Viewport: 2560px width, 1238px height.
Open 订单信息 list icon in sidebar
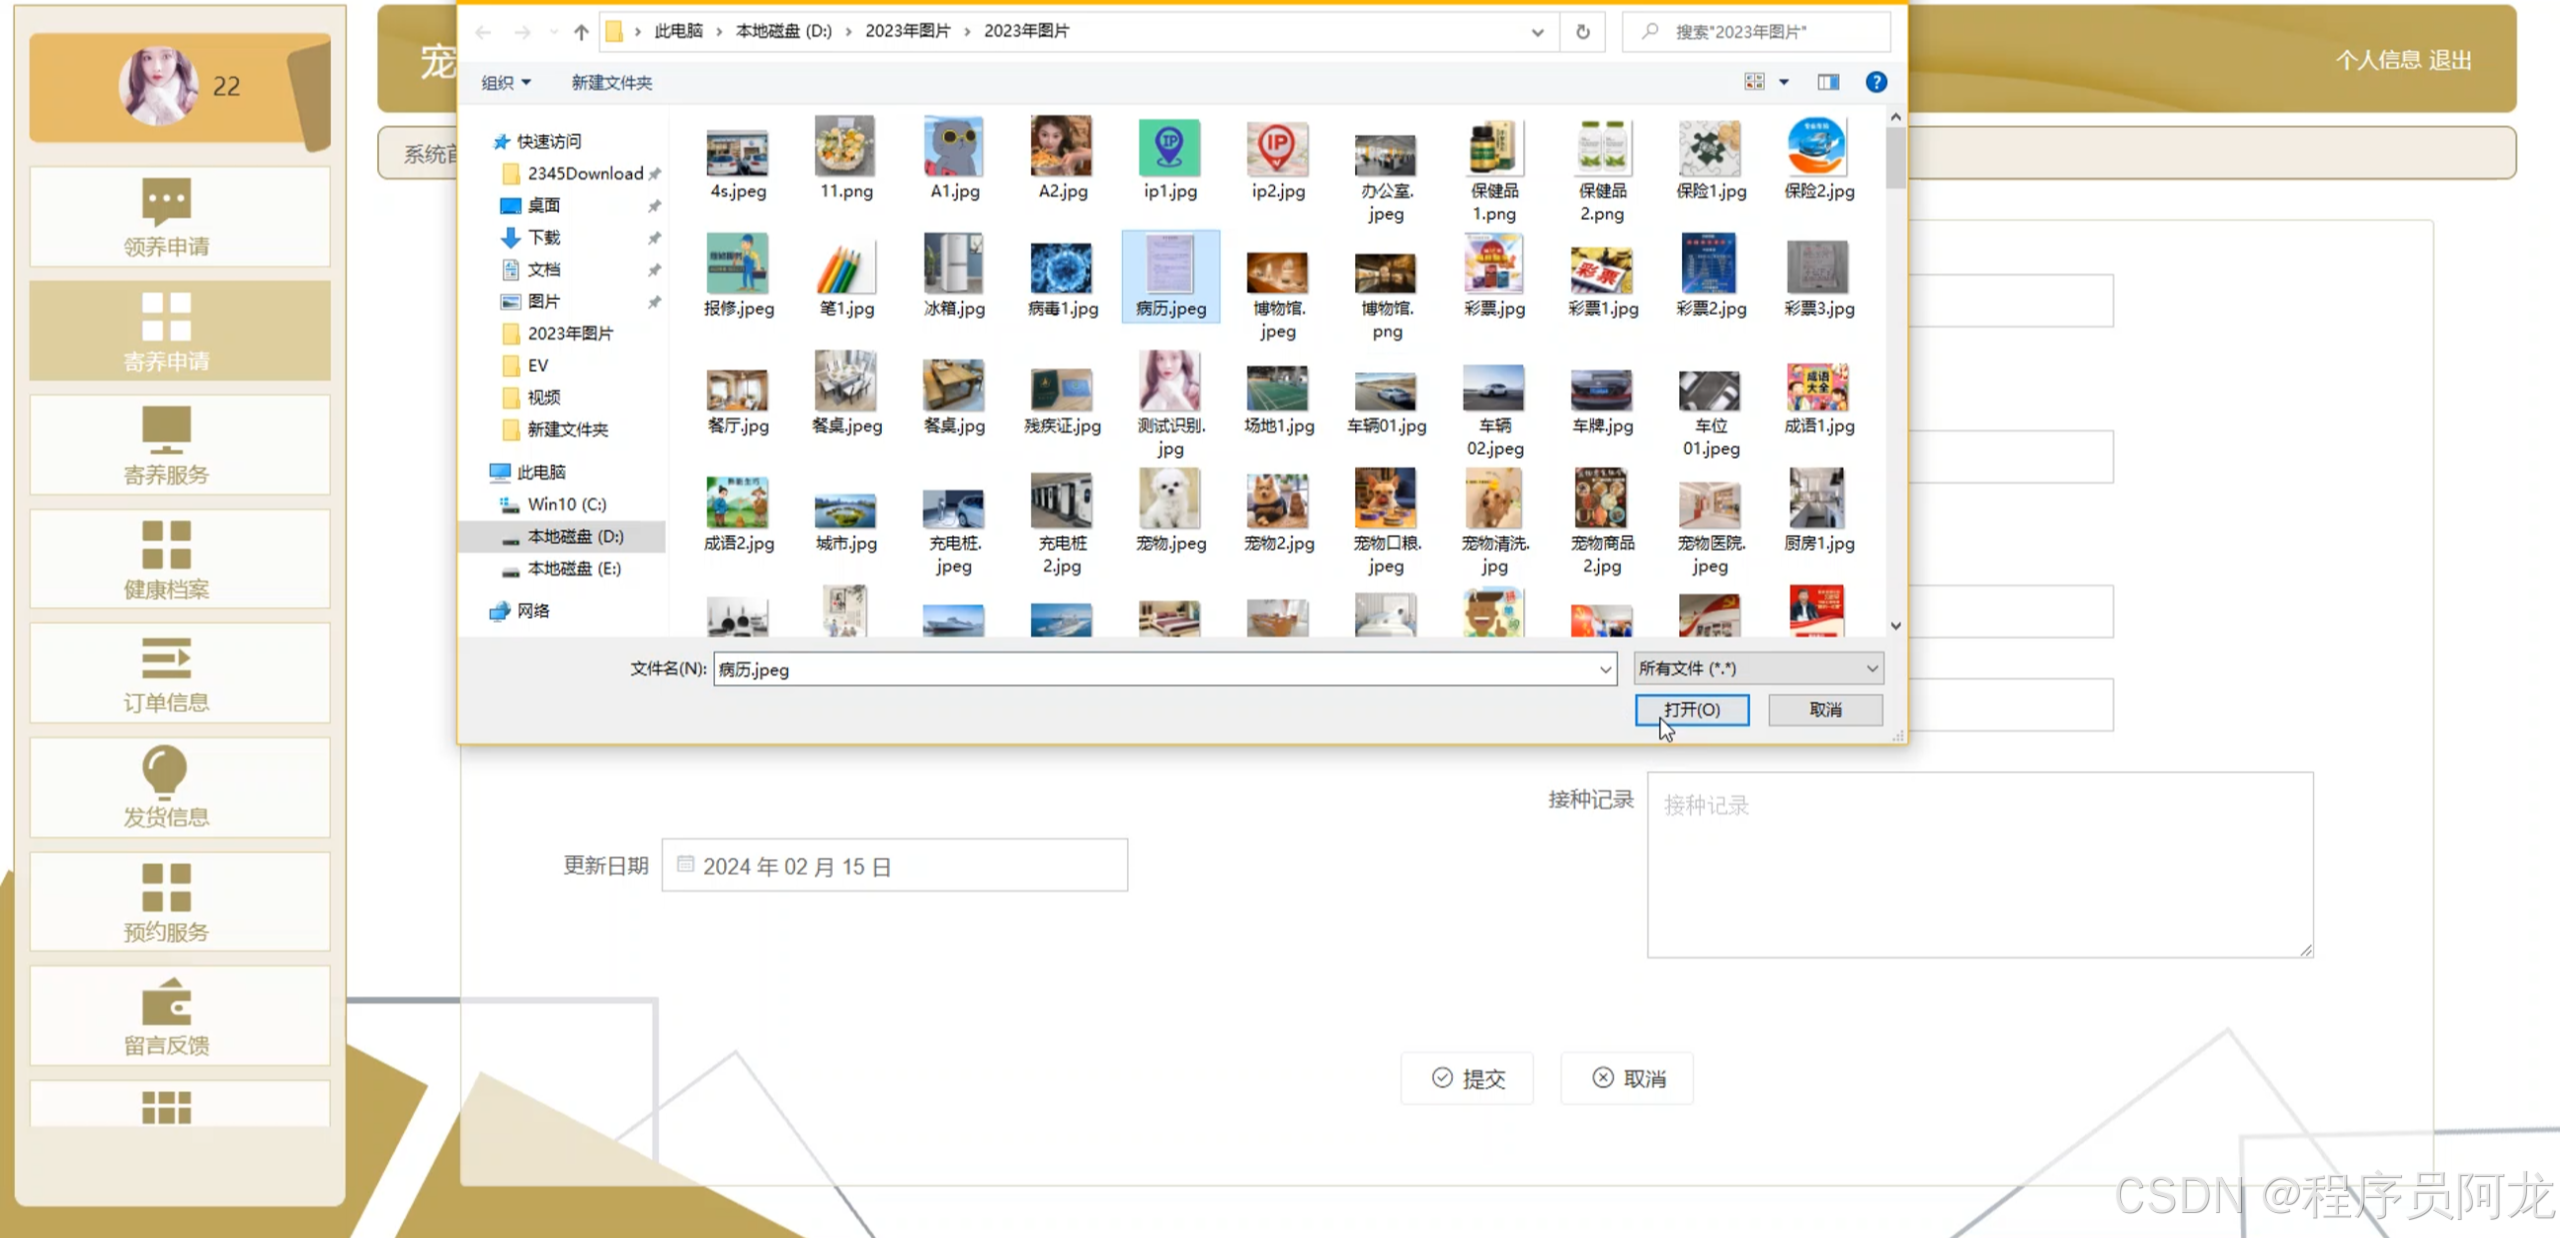click(x=166, y=658)
